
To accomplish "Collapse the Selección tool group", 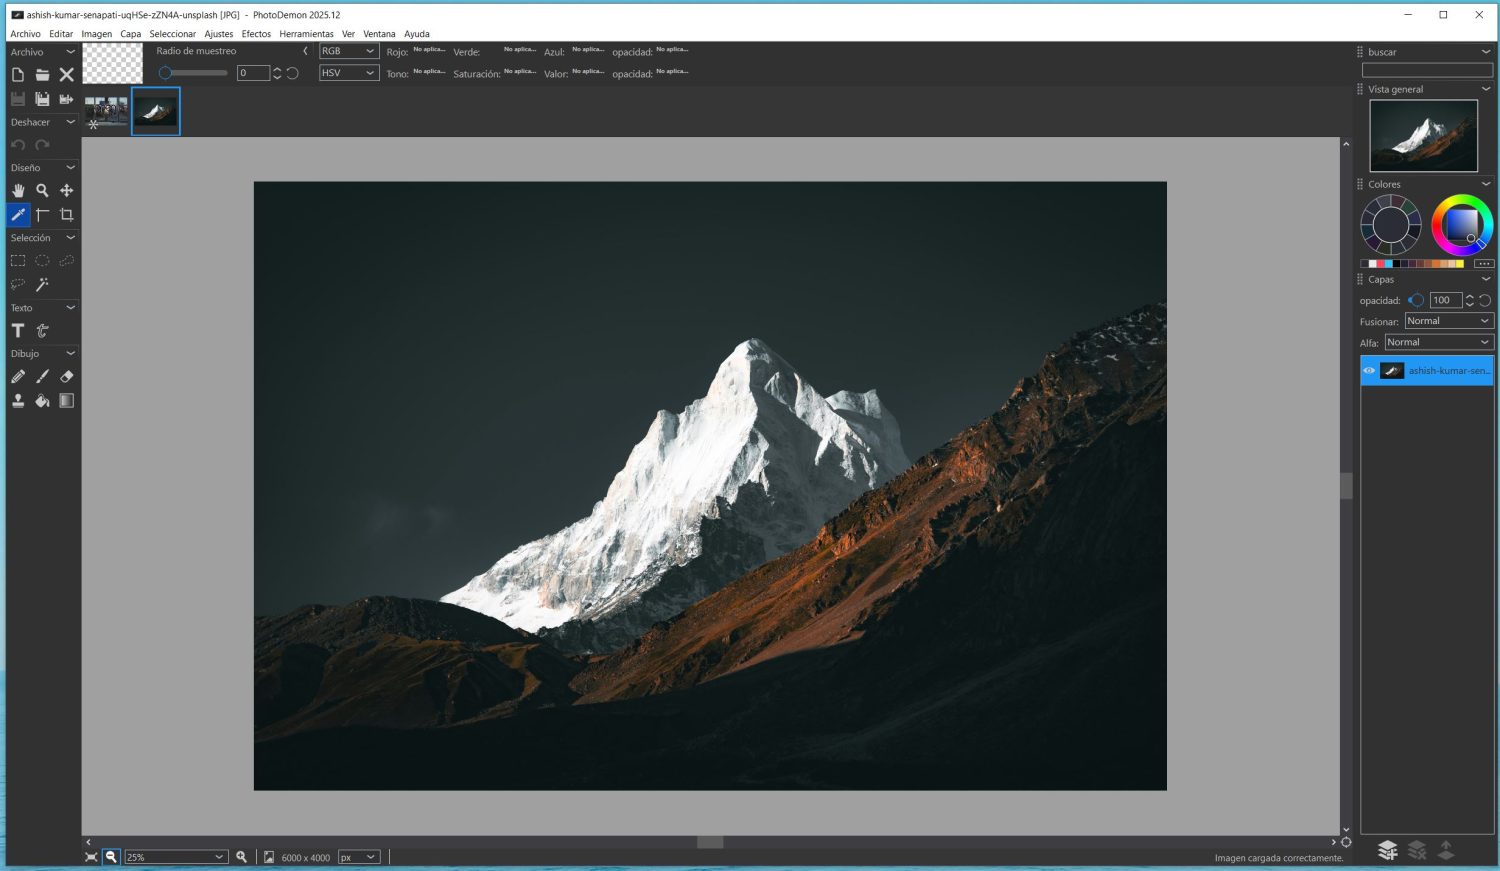I will click(70, 238).
